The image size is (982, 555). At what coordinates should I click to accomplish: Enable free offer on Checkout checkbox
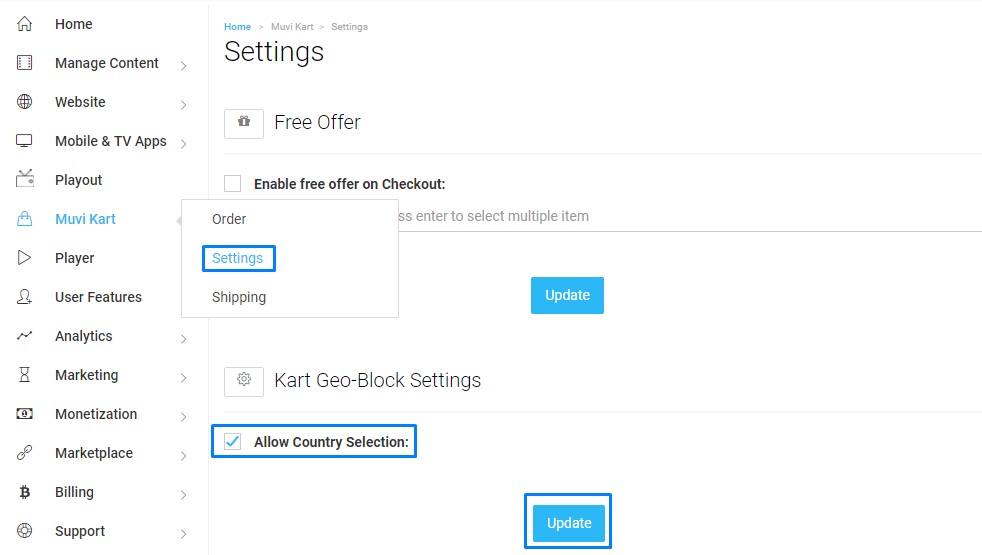(x=232, y=184)
